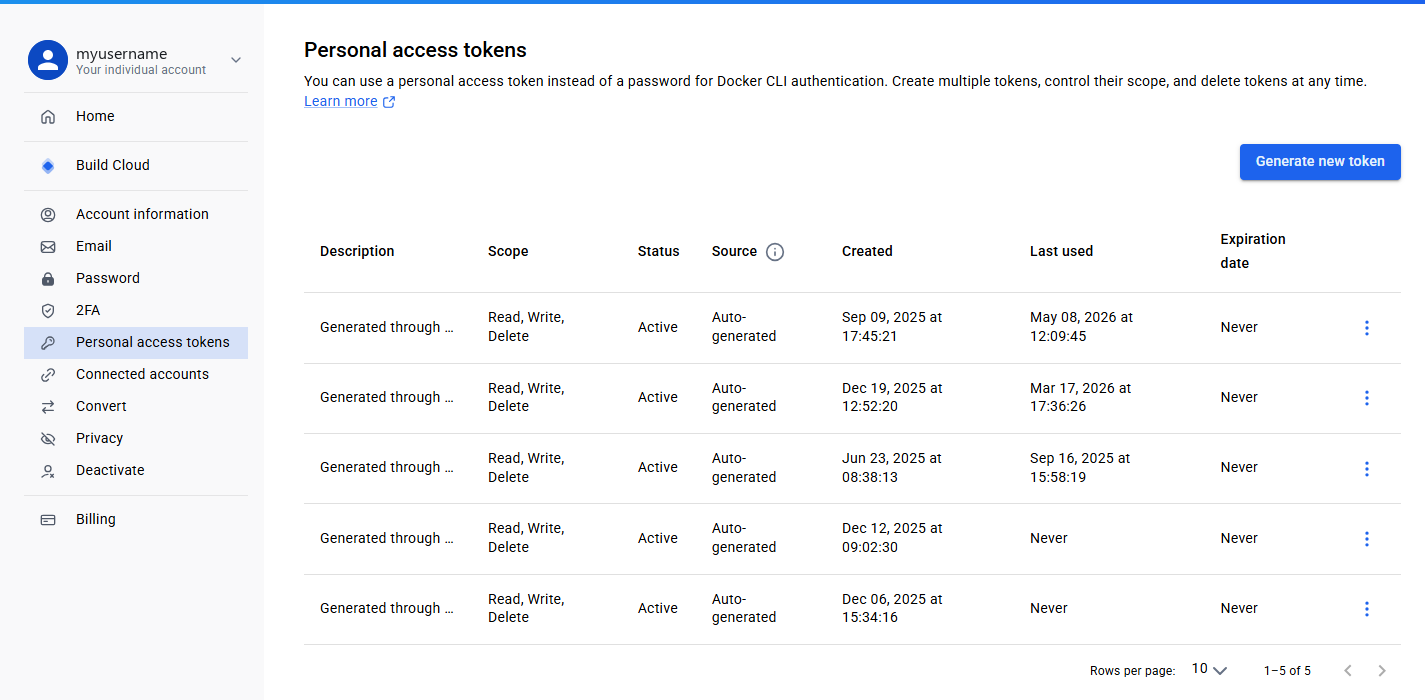Open actions menu for token created Dec 12, 2025
The image size is (1425, 700).
[1367, 539]
